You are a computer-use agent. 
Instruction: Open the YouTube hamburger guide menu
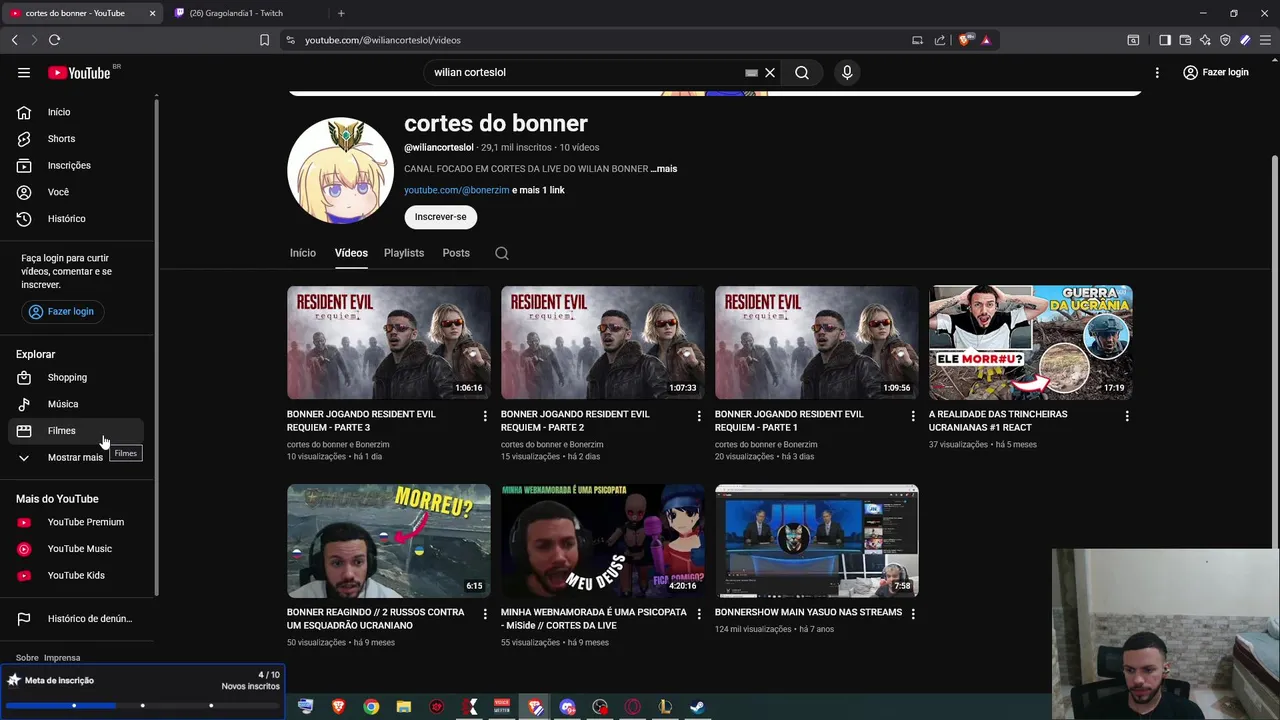(x=24, y=72)
